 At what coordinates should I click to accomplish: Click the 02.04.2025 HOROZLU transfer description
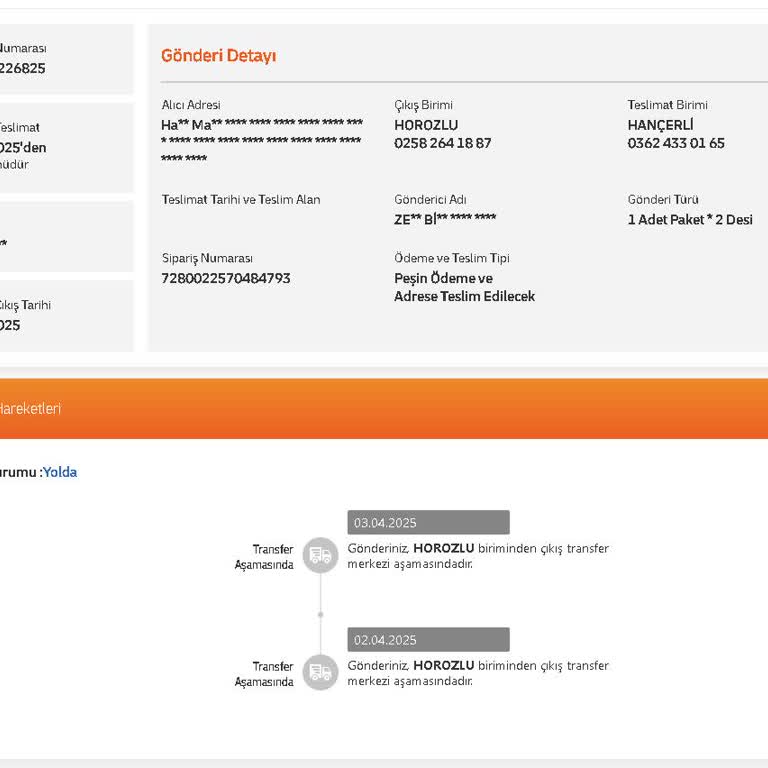pos(478,673)
